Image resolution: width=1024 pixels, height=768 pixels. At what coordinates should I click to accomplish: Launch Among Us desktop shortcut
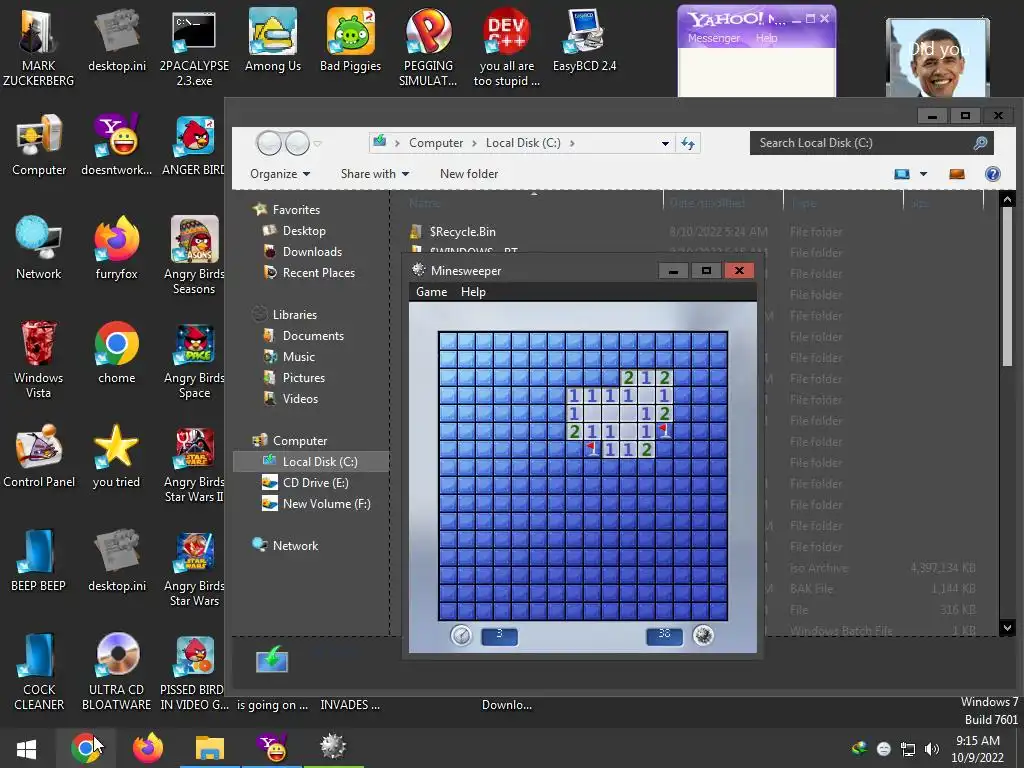(x=272, y=40)
